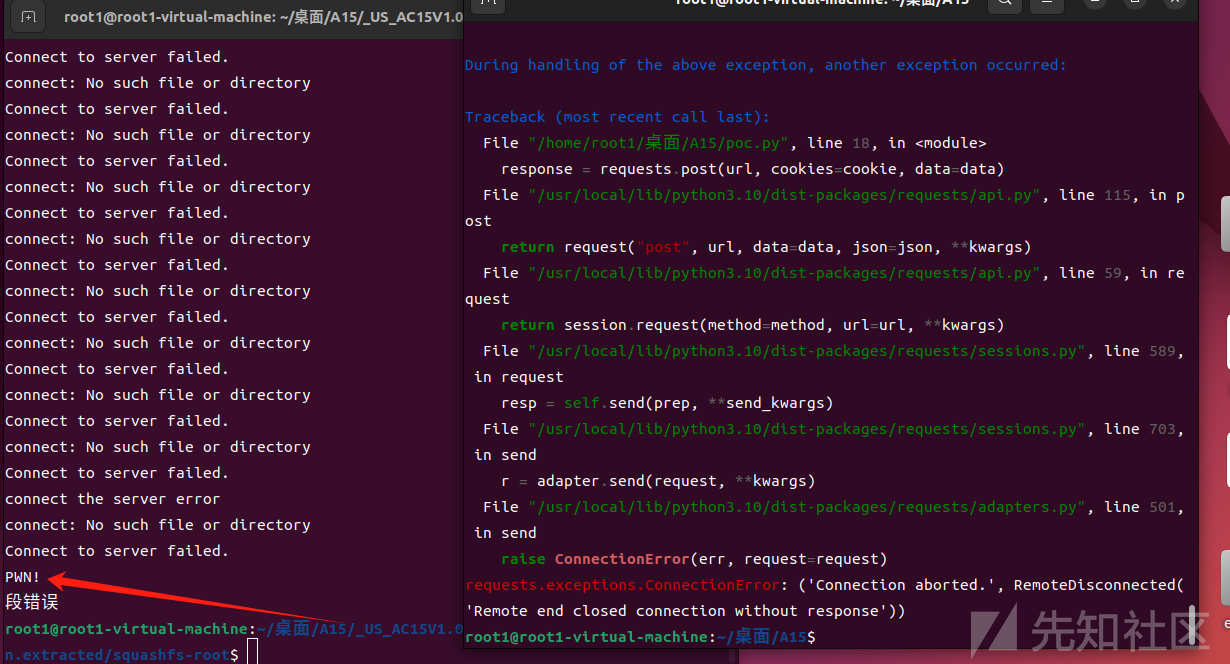This screenshot has height=664, width=1230.
Task: Select the '段错误' segmentation fault line
Action: click(x=32, y=603)
